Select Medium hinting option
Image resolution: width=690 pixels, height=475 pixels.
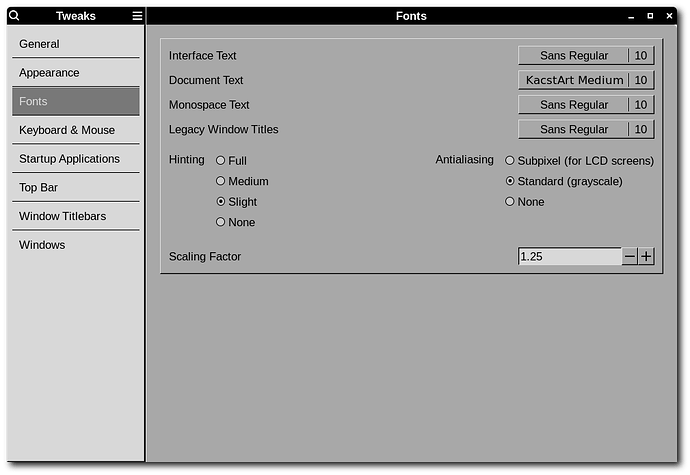click(x=221, y=182)
